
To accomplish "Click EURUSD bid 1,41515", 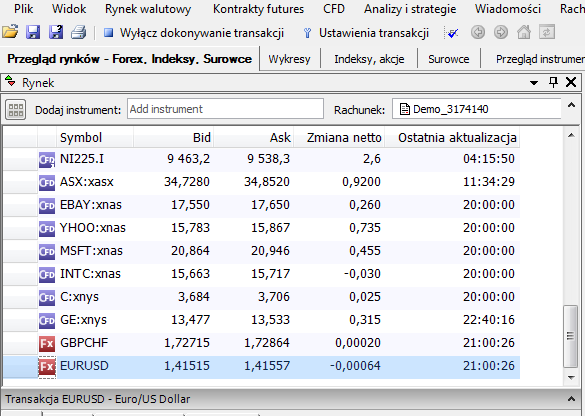I will (x=187, y=366).
